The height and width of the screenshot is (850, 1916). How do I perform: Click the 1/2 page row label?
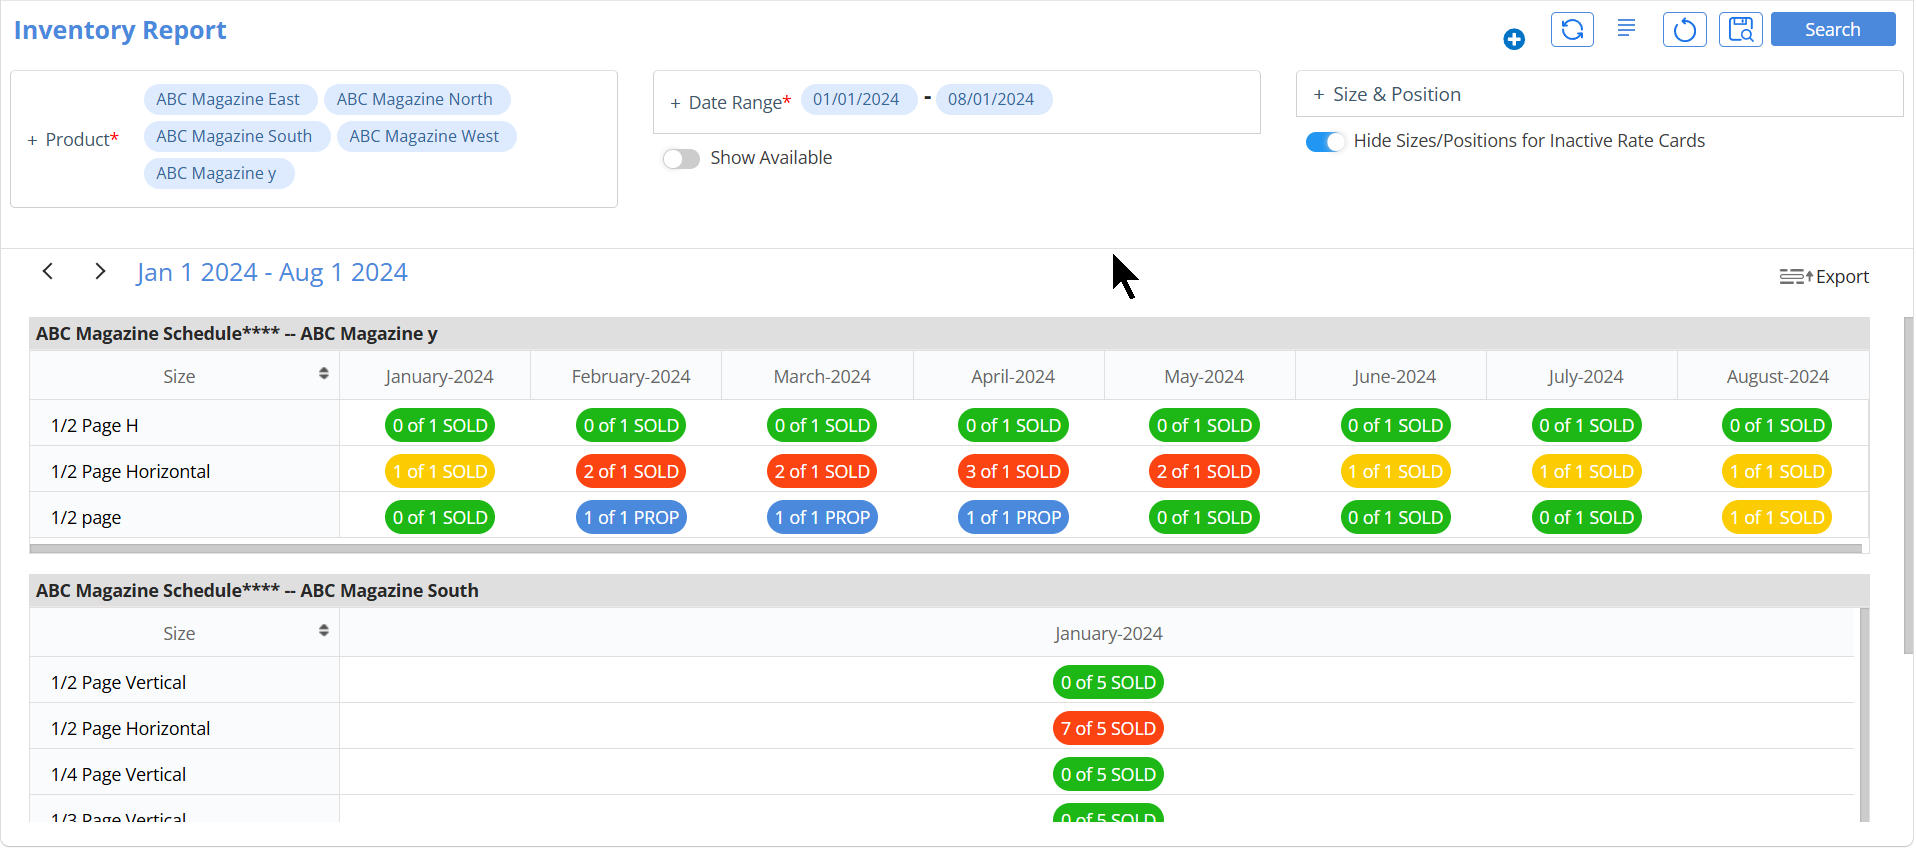pyautogui.click(x=86, y=517)
